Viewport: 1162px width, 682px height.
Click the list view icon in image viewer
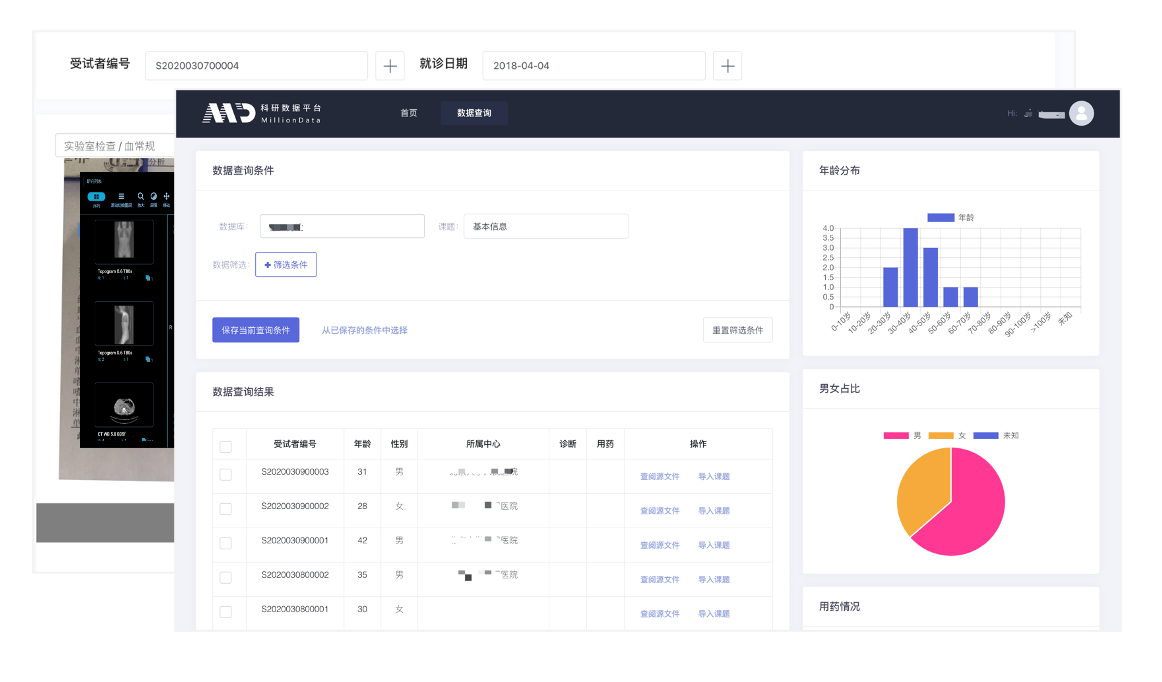tap(121, 197)
